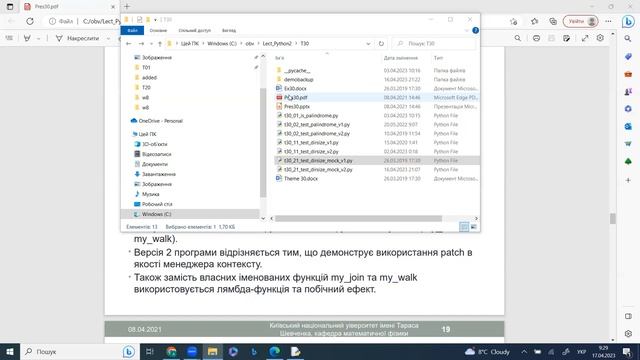Click the Пошук: T30 search field
The image size is (640, 360).
pos(434,44)
